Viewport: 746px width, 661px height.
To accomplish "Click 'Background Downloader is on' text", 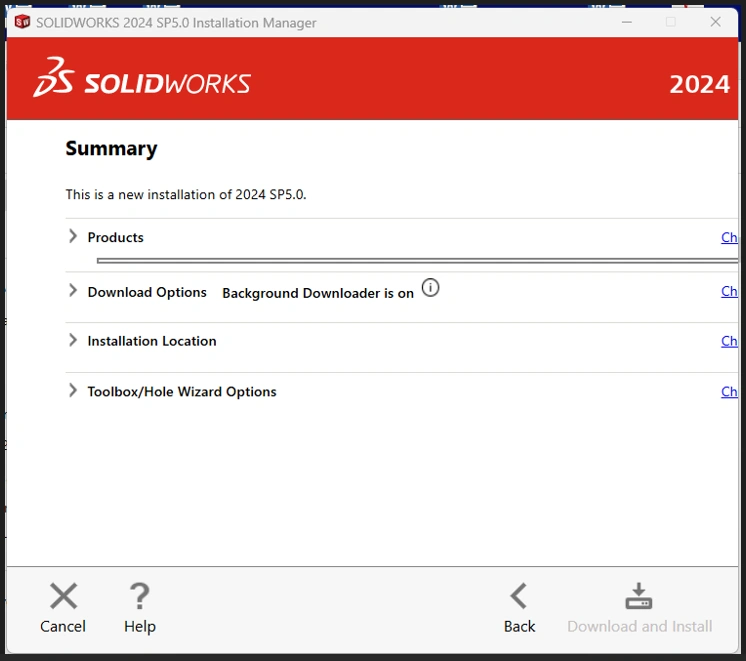I will [x=318, y=293].
